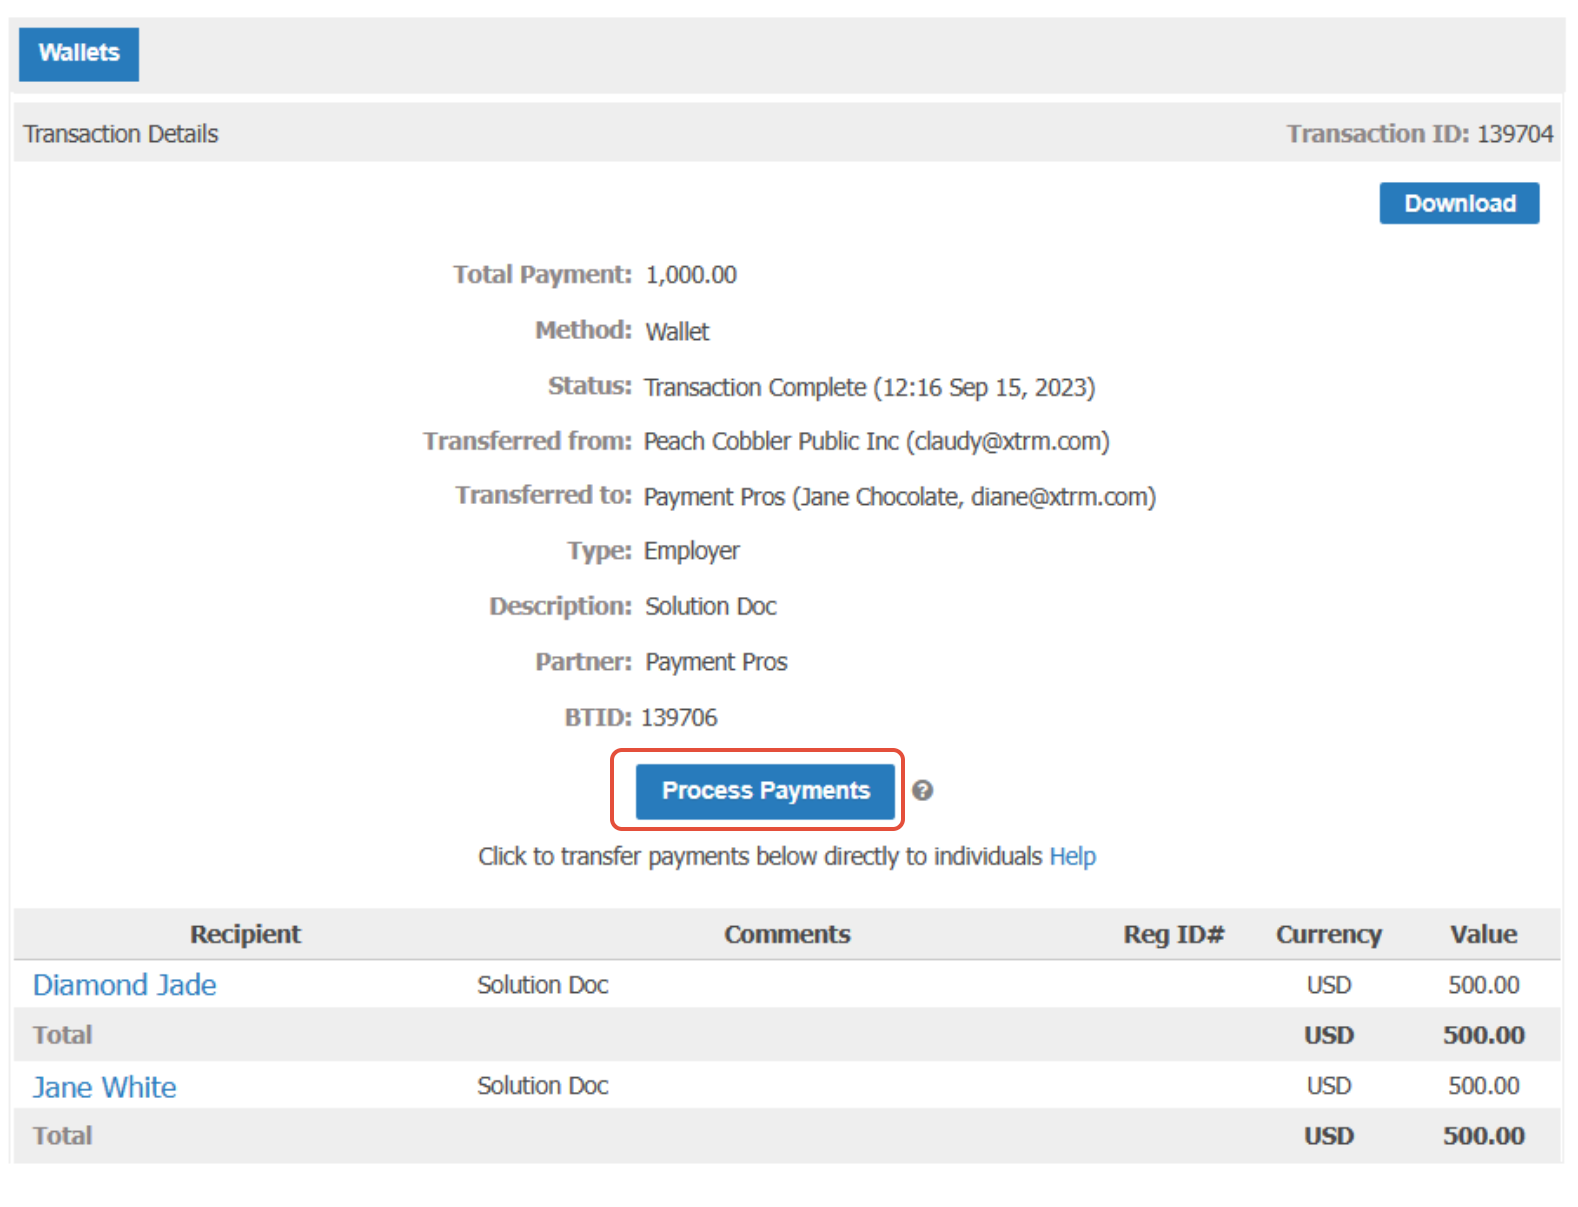Click the Value column header
Screen dimensions: 1578x1207
[x=1484, y=934]
